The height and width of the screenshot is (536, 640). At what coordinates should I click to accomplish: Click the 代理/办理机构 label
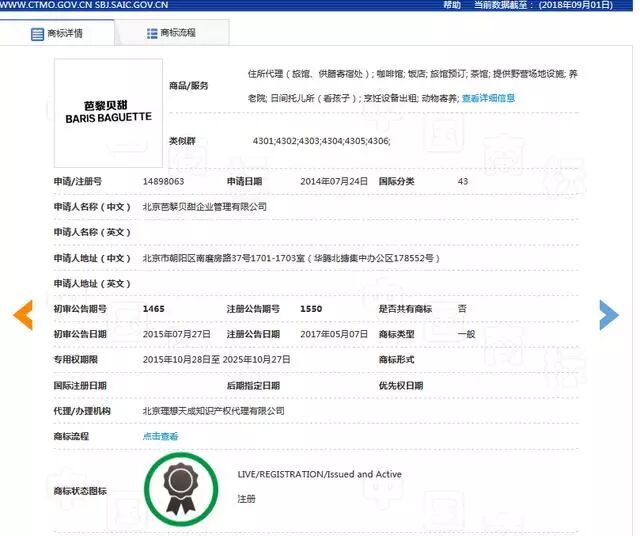click(x=82, y=411)
